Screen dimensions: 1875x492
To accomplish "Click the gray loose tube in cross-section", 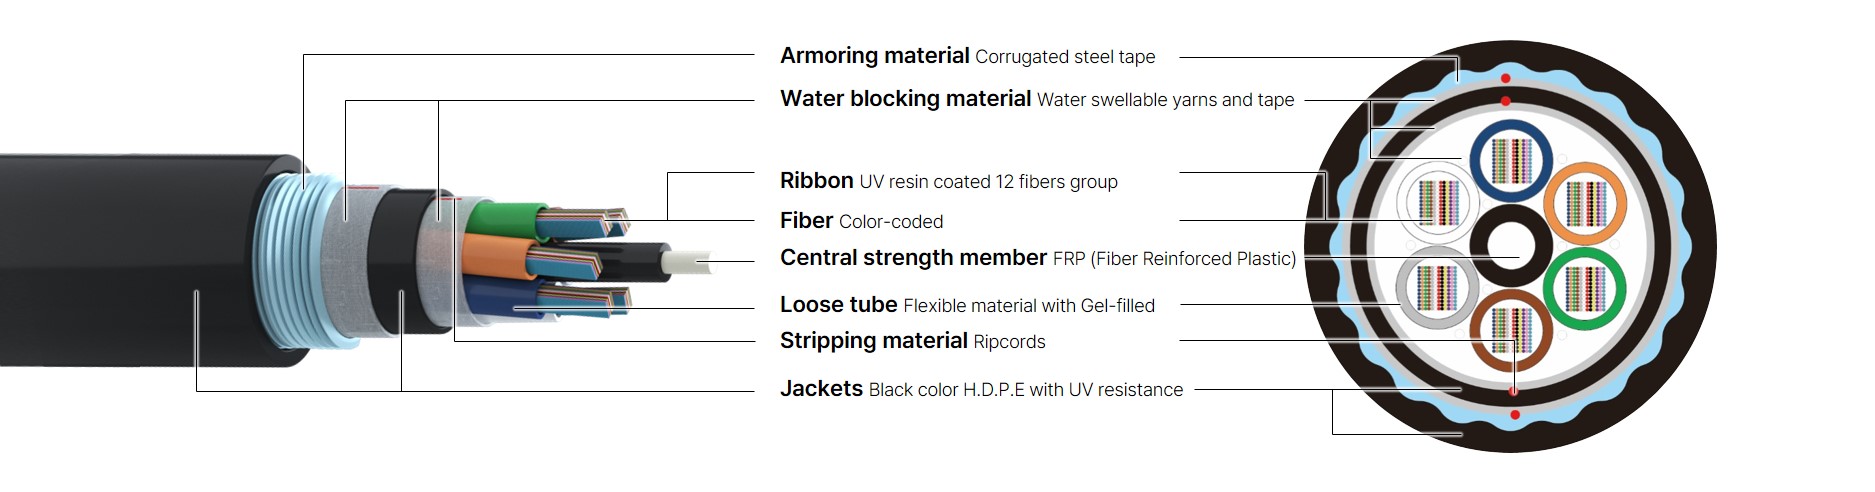I will (1437, 289).
